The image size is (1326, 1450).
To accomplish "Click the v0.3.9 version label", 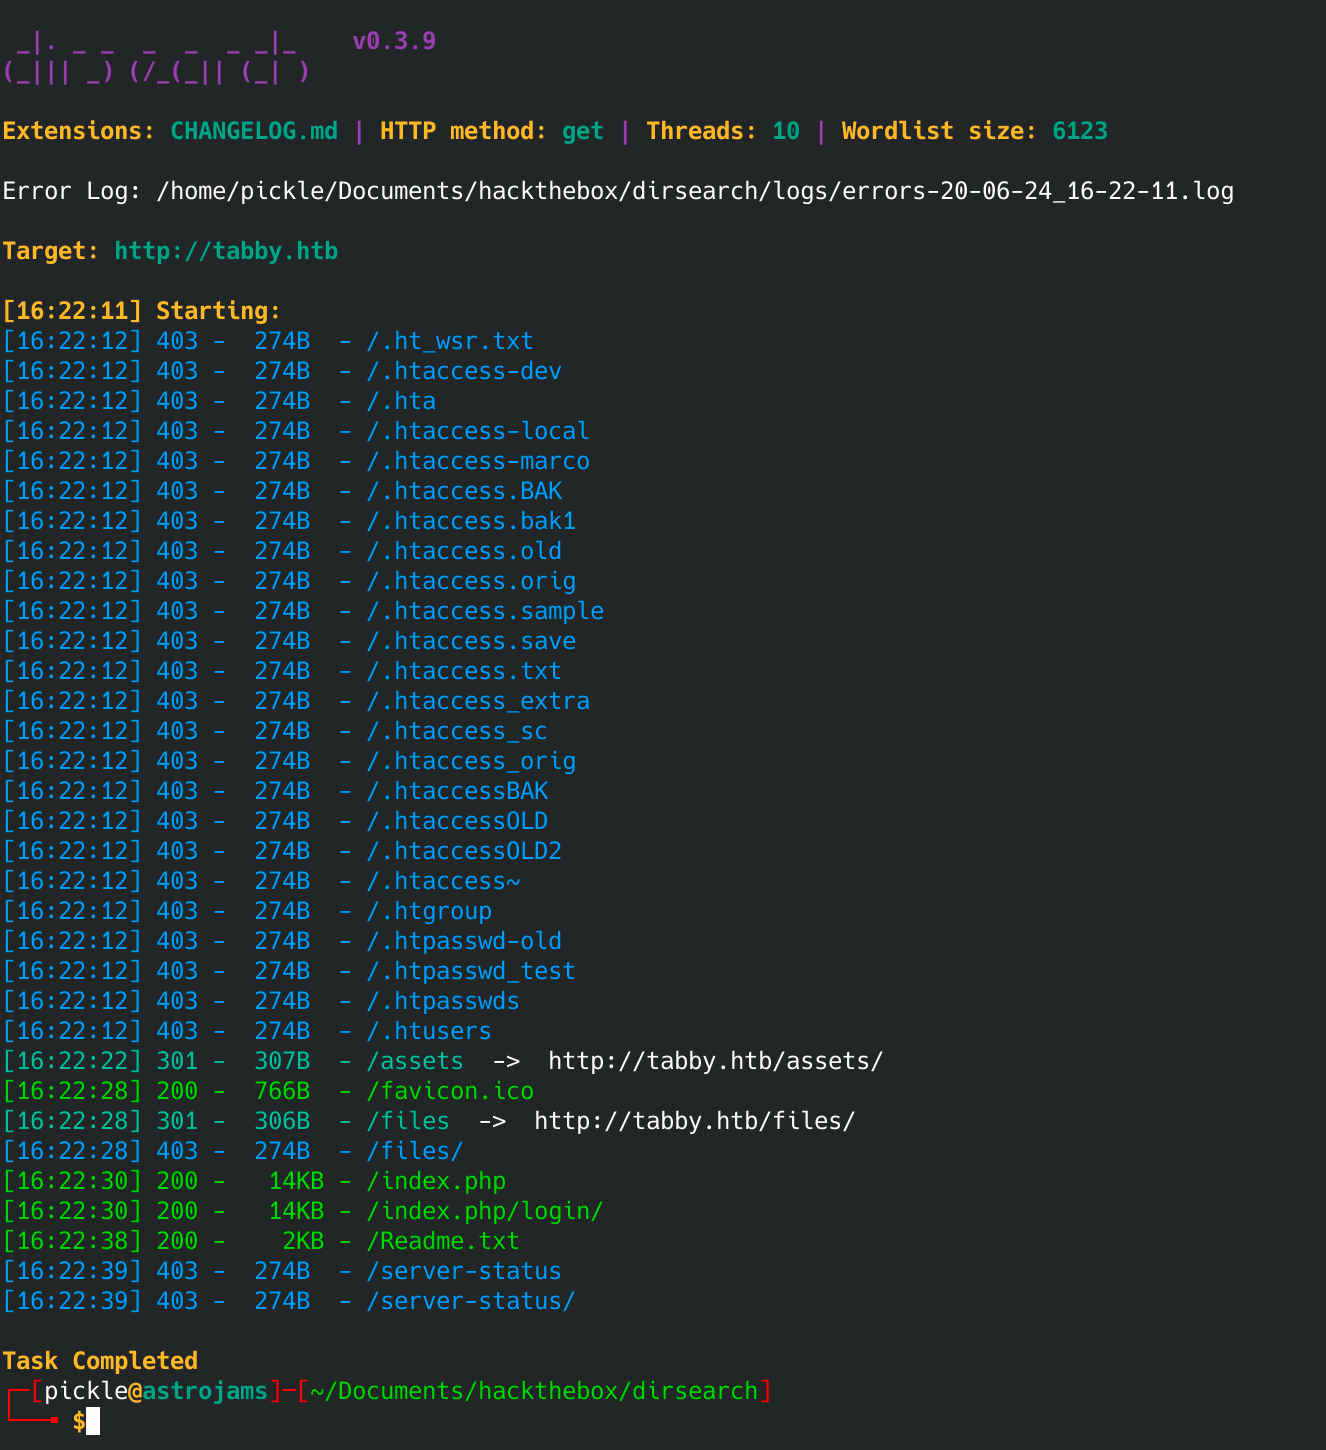I will click(394, 41).
